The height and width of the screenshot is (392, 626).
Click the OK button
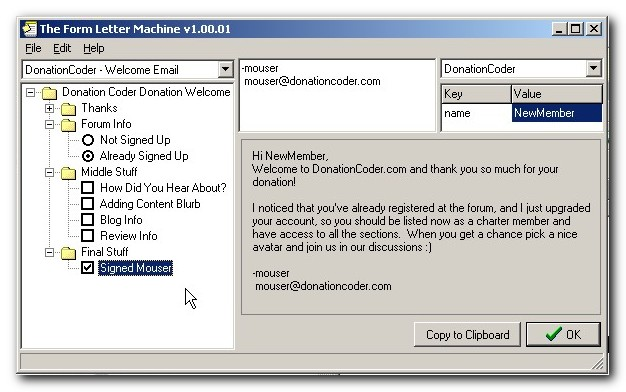coord(563,335)
